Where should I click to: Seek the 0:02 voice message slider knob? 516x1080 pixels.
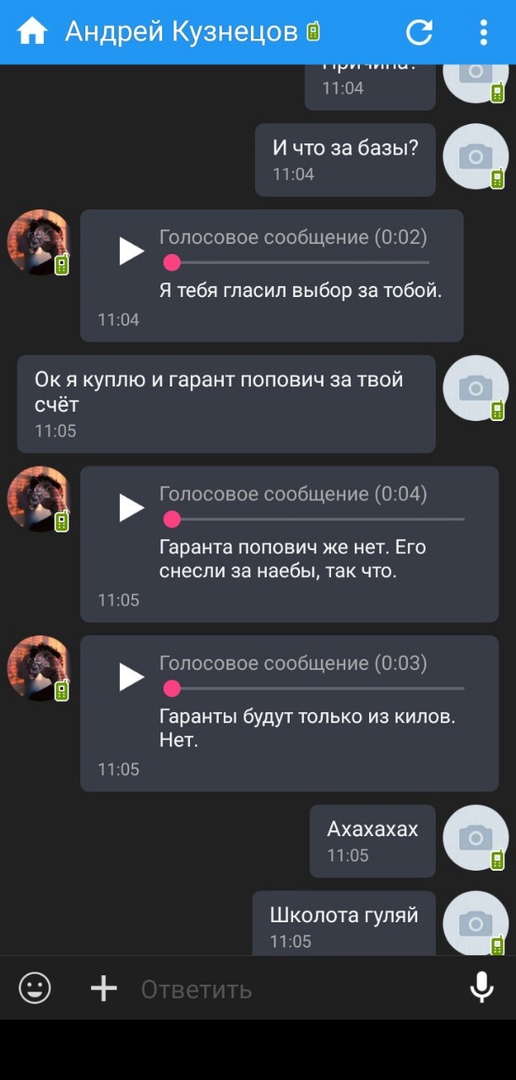coord(172,262)
